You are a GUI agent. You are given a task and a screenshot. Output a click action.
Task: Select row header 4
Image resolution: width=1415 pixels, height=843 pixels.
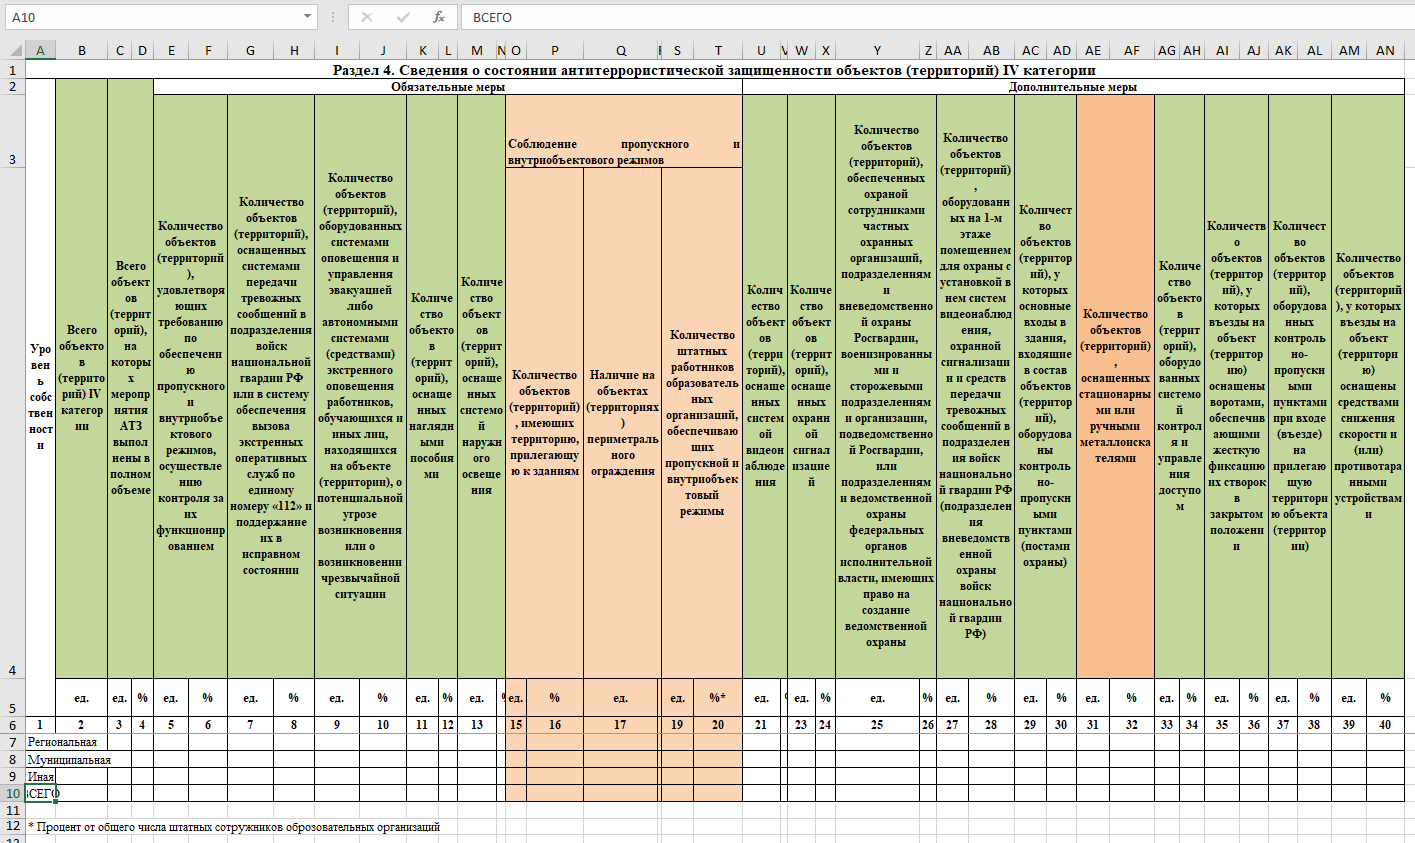(12, 670)
